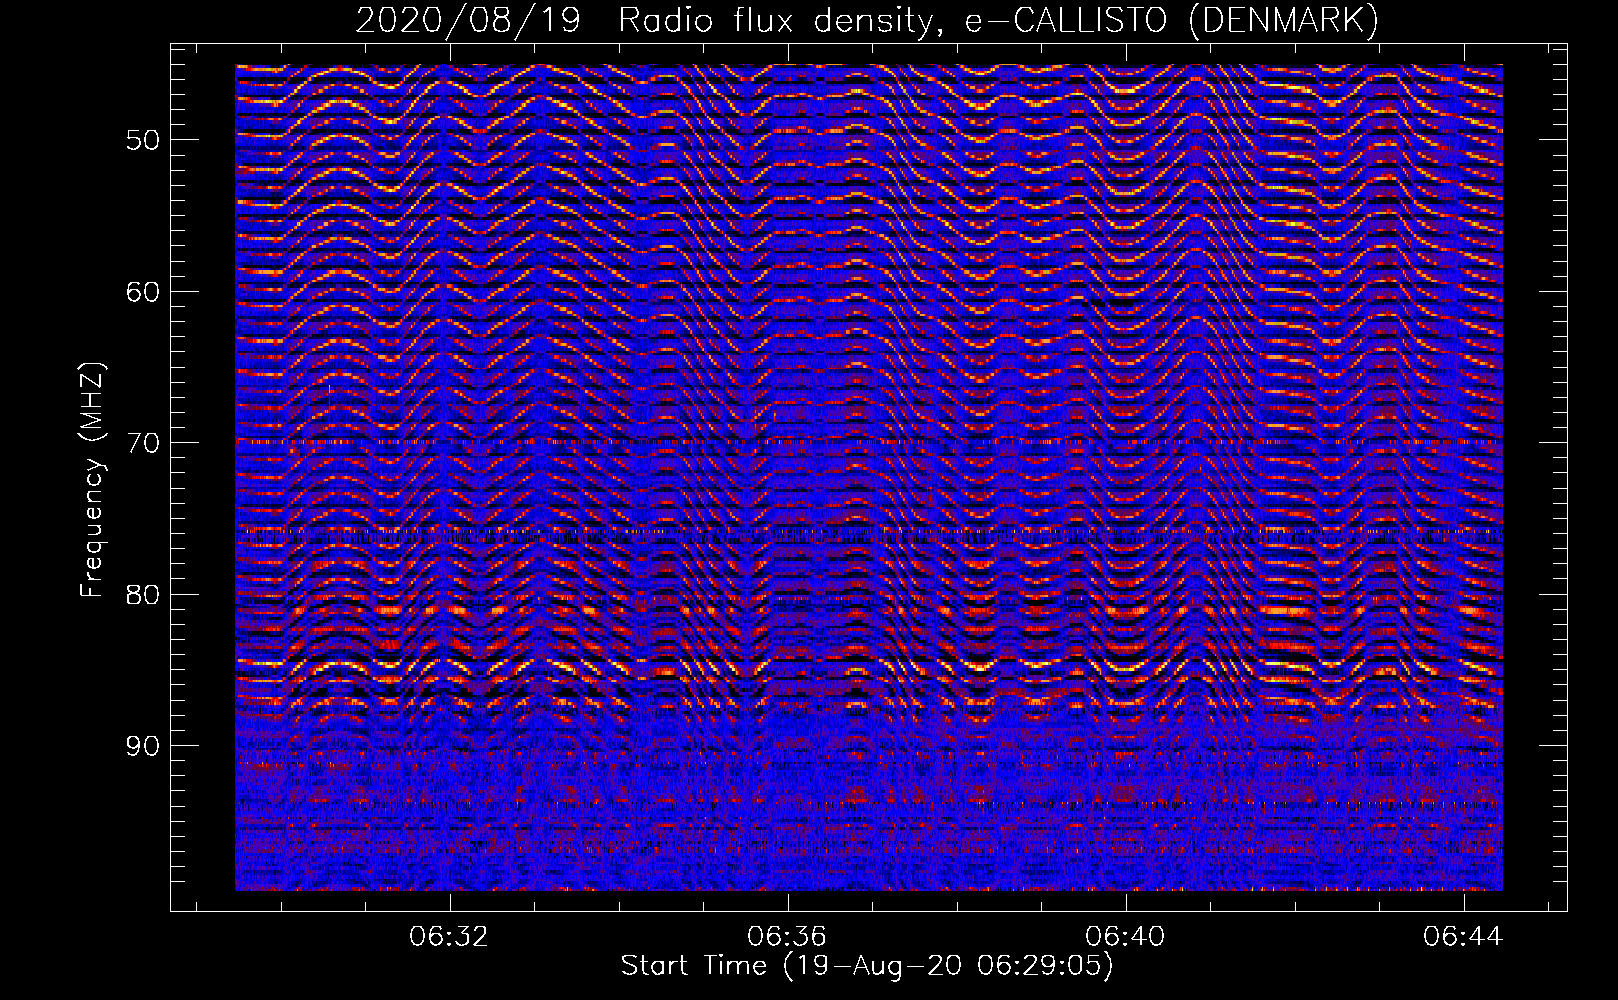Click the '06:44' time axis label
This screenshot has width=1618, height=1000.
1464,937
